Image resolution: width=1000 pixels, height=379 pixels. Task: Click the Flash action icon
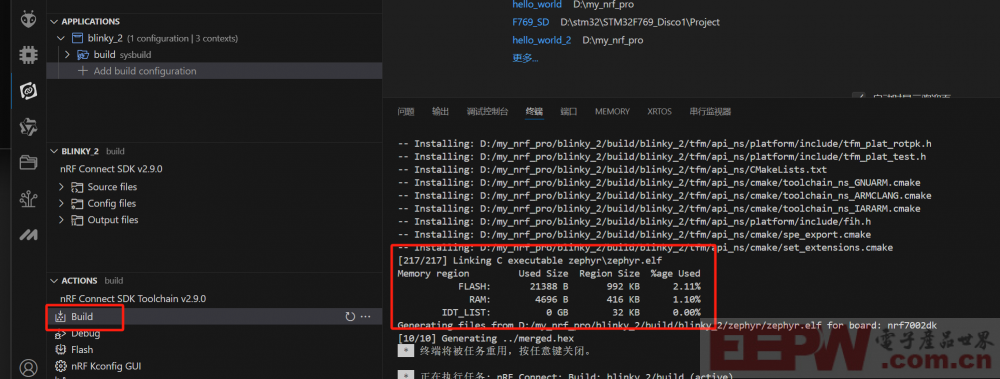61,350
